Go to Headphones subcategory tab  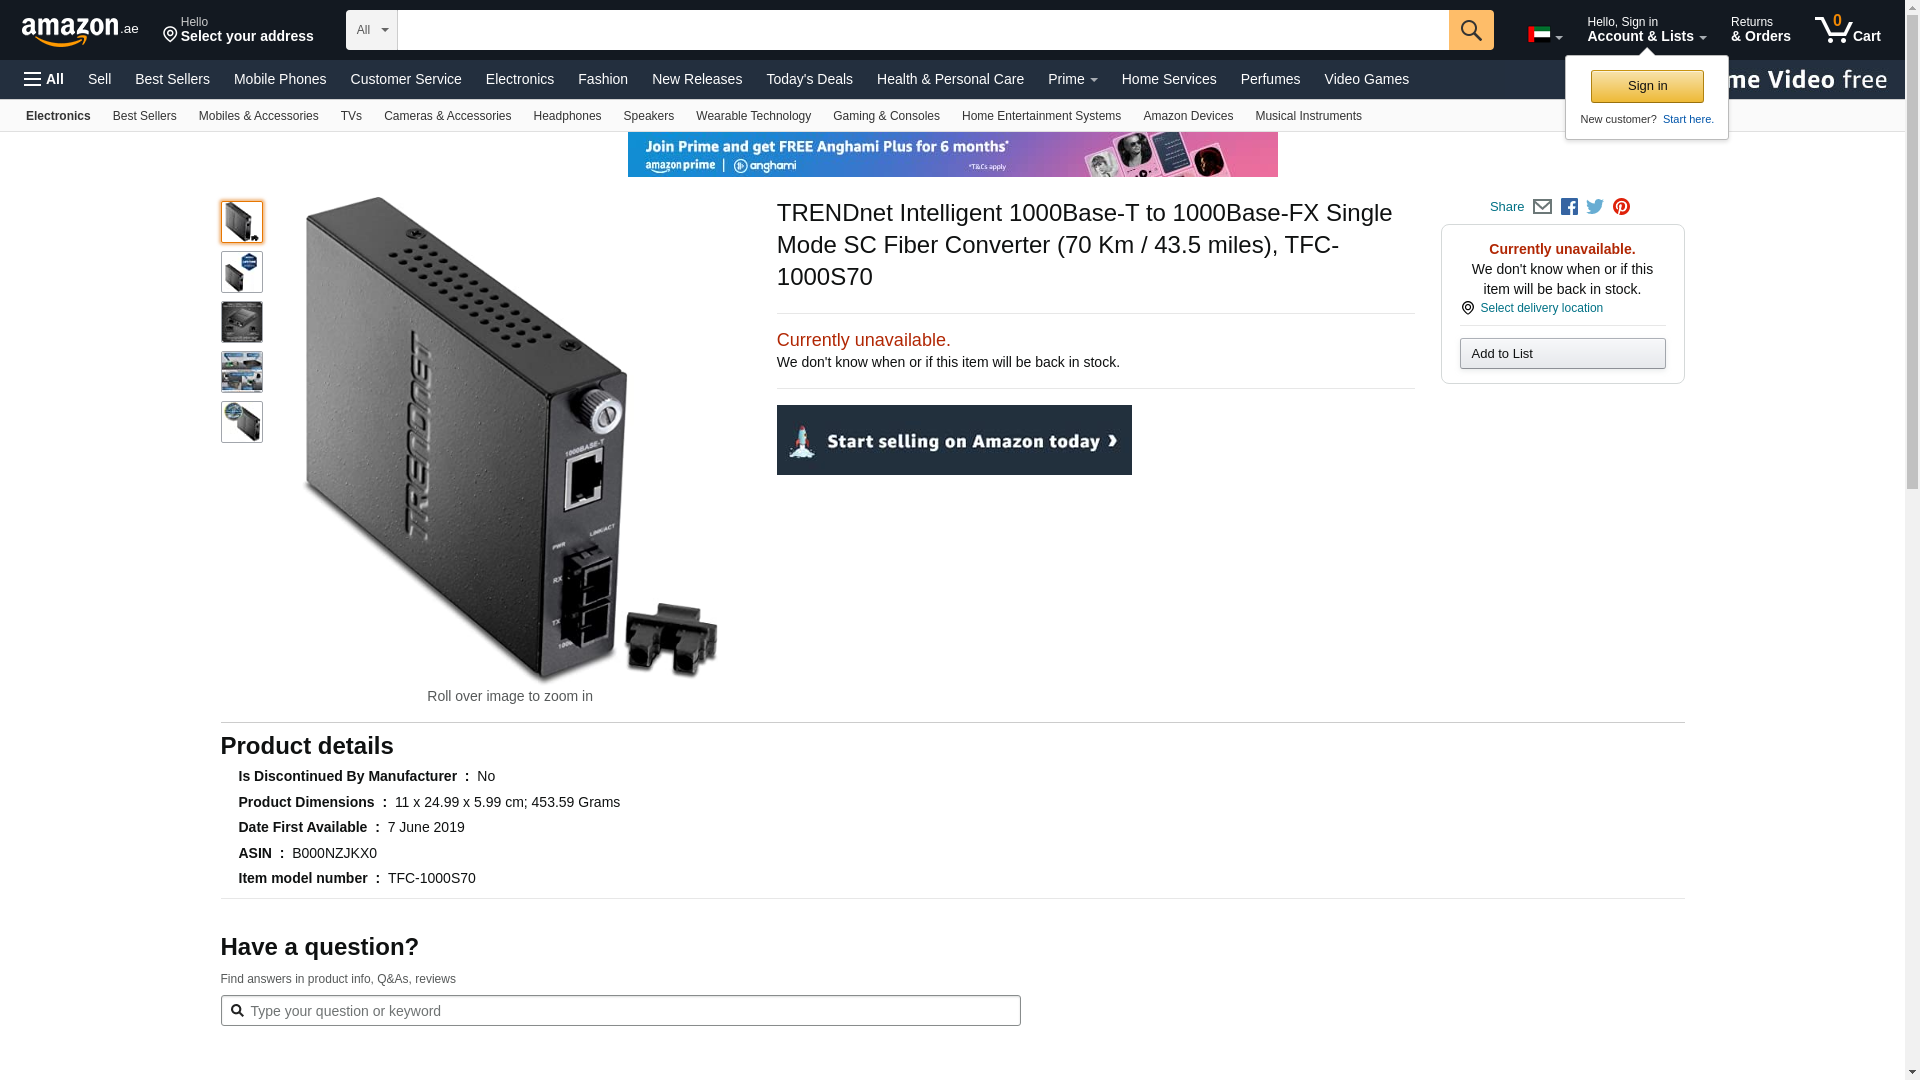(x=567, y=116)
